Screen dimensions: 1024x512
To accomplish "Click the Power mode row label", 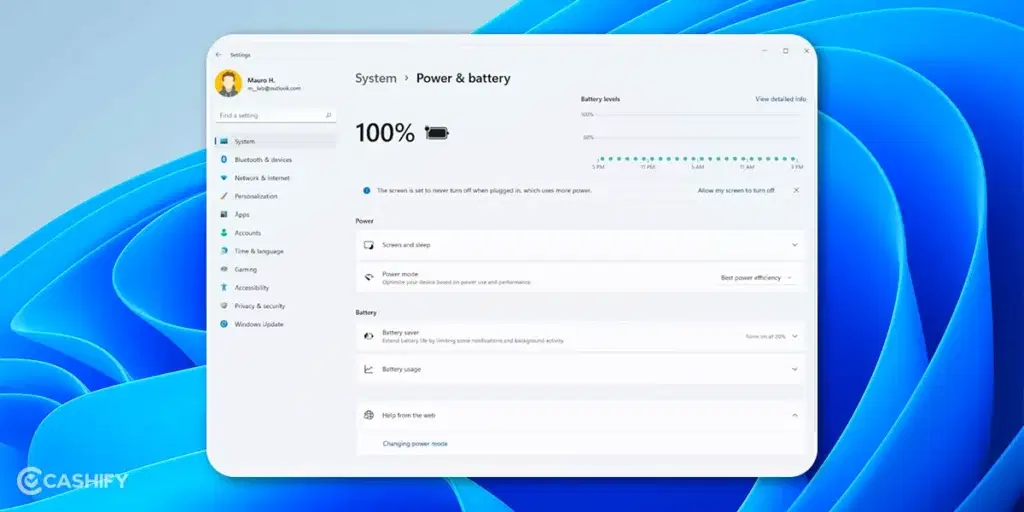I will tap(400, 274).
